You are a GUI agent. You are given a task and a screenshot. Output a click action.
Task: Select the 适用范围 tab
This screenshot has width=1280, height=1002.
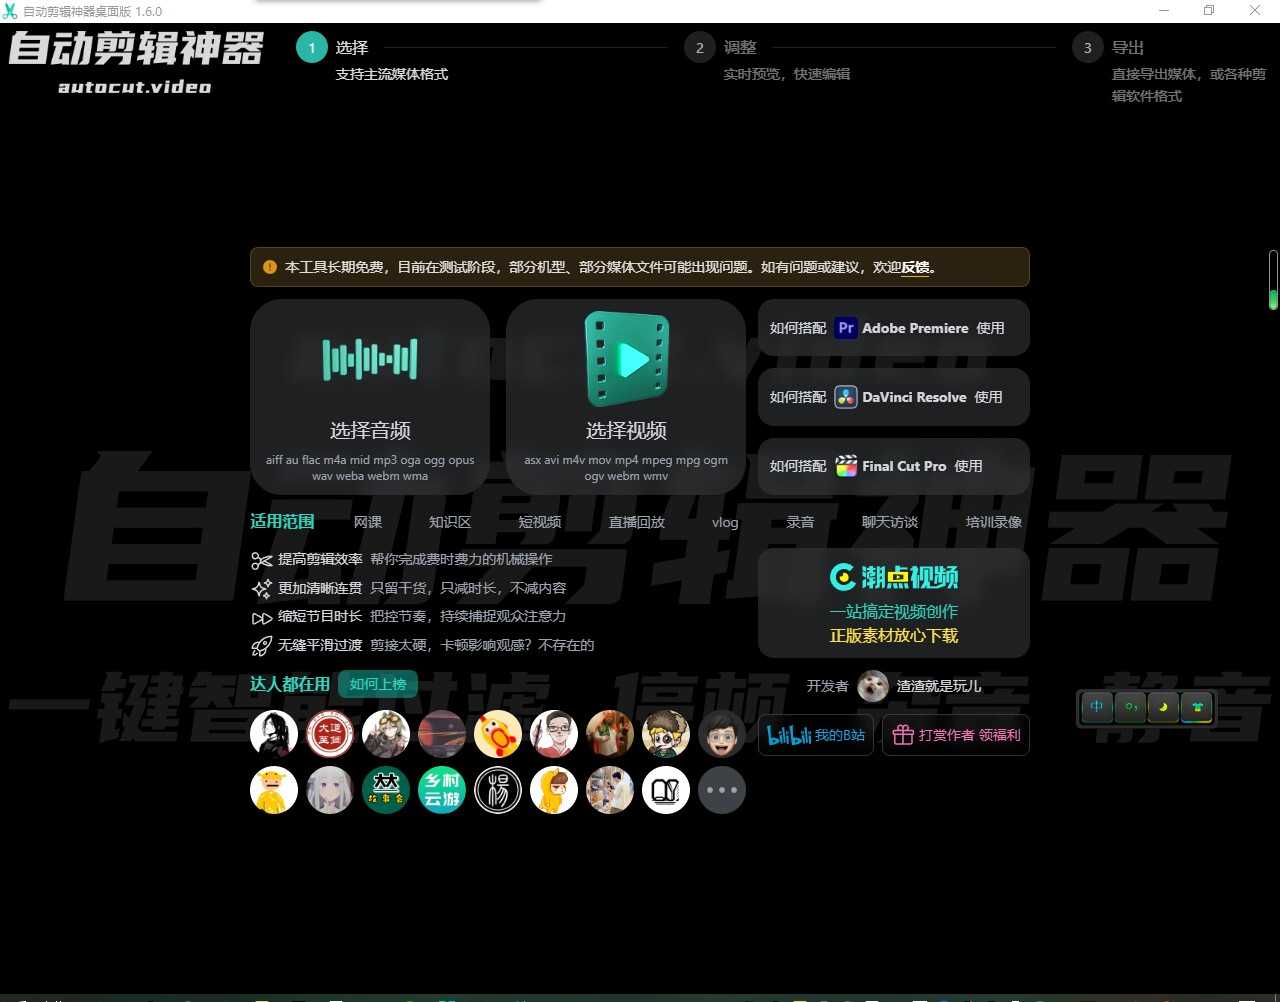click(282, 521)
